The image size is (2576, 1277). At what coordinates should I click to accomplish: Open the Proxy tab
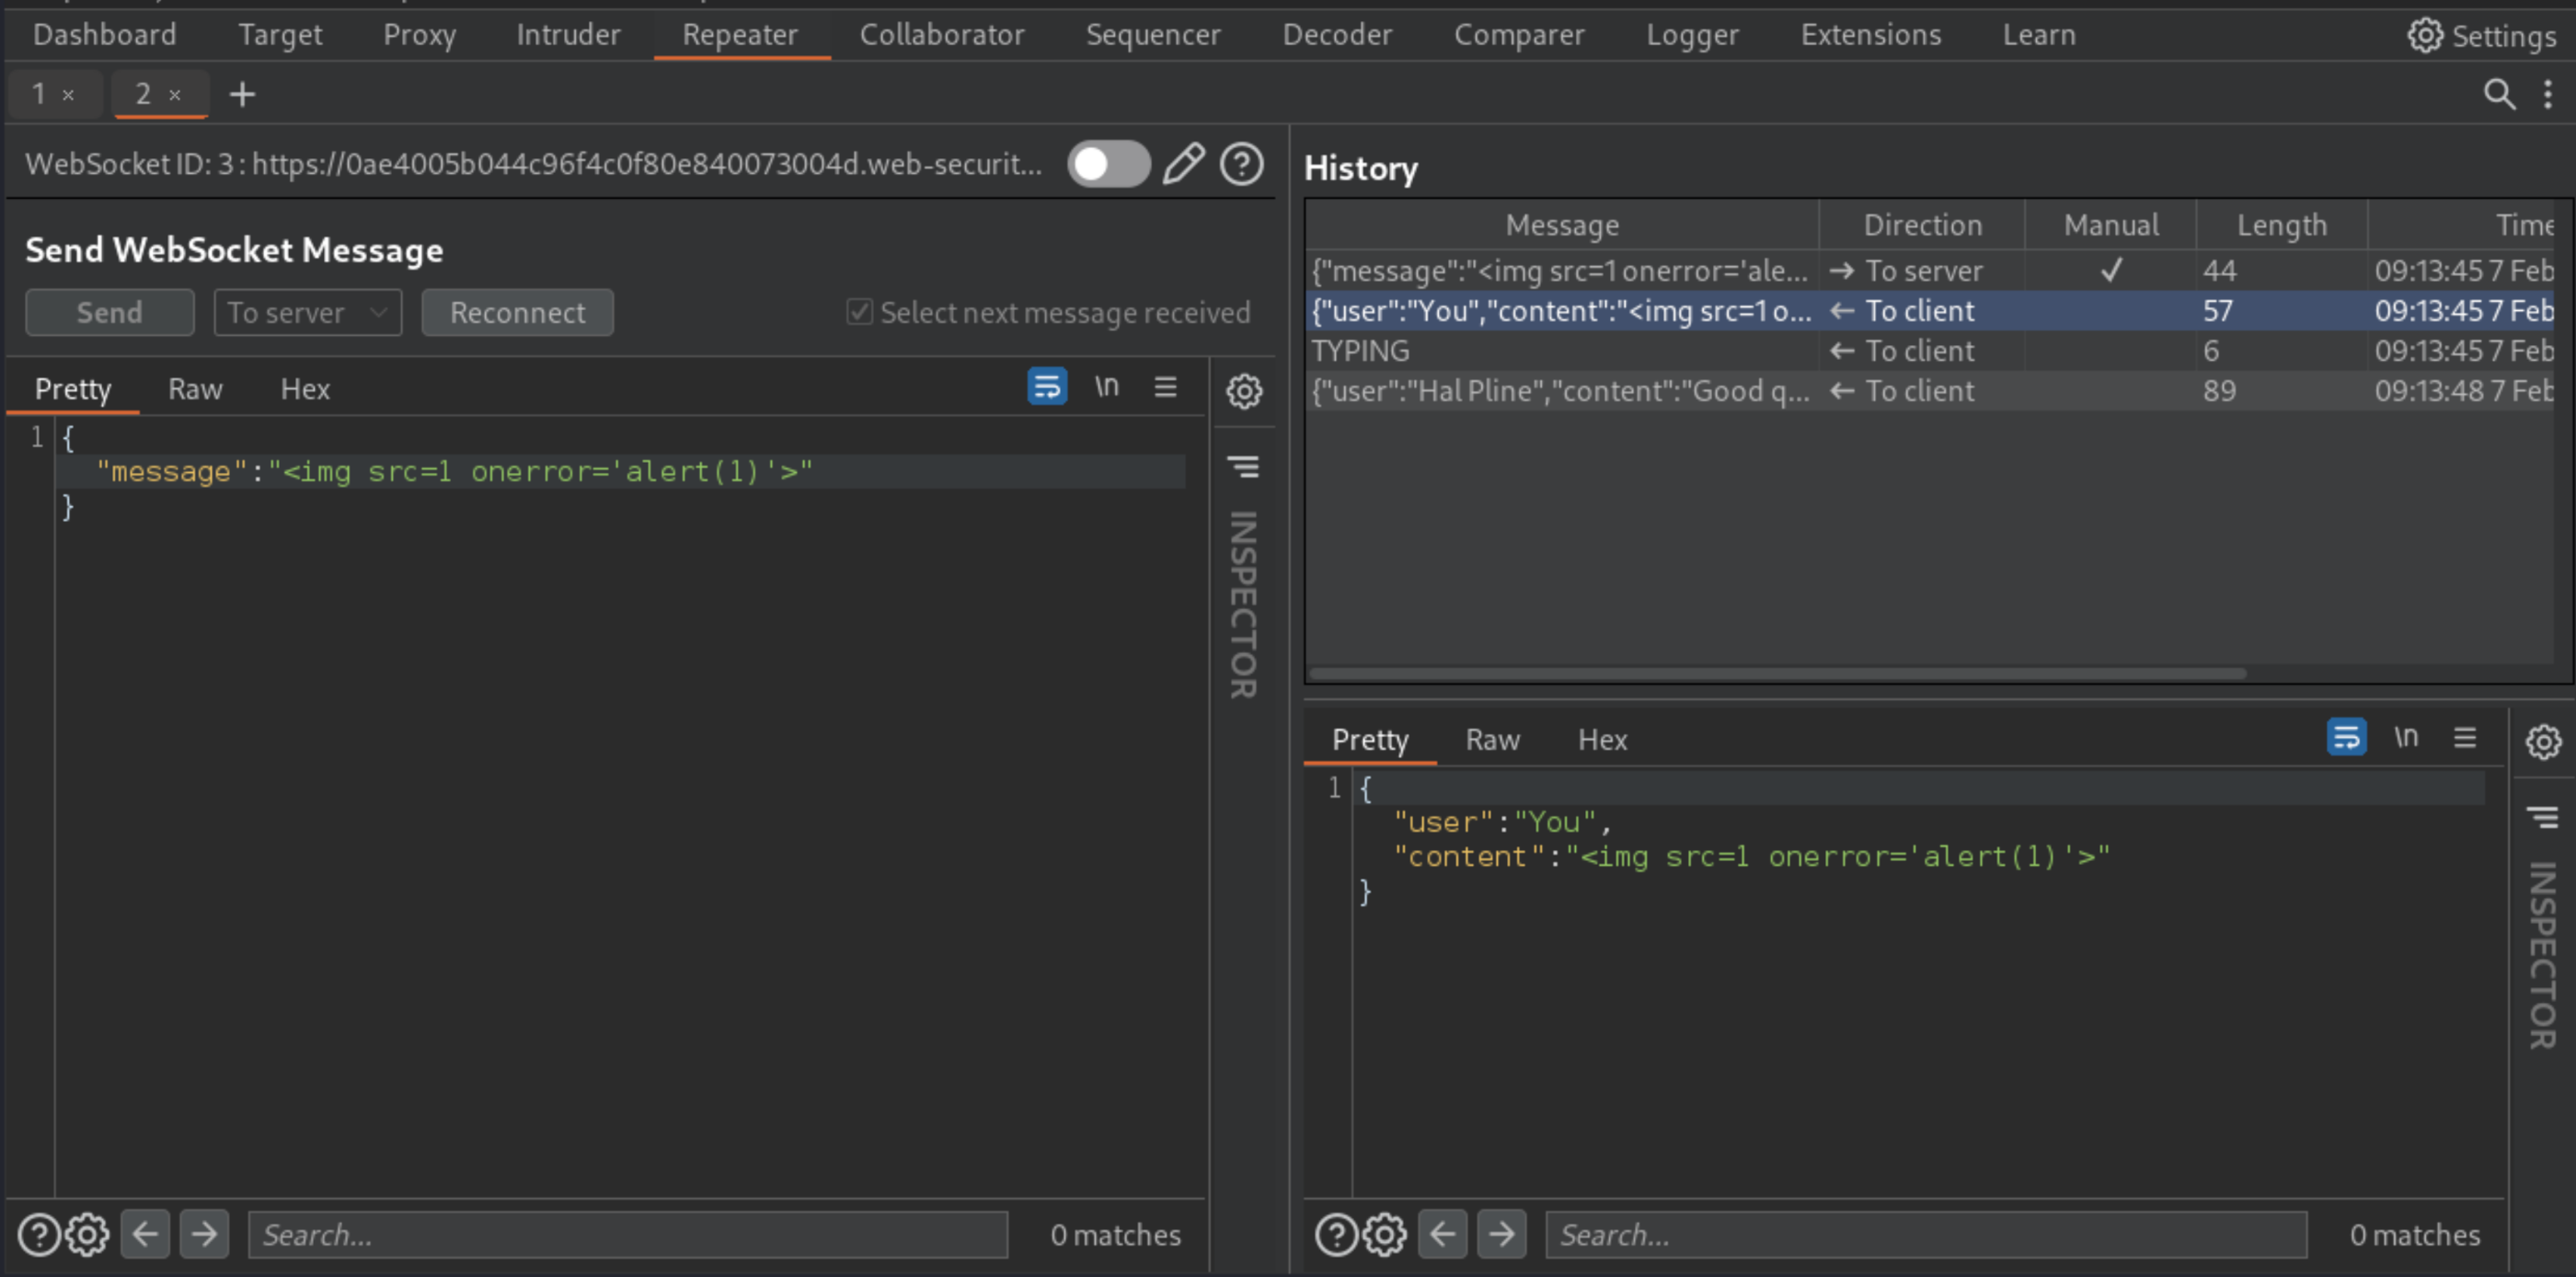[x=420, y=35]
